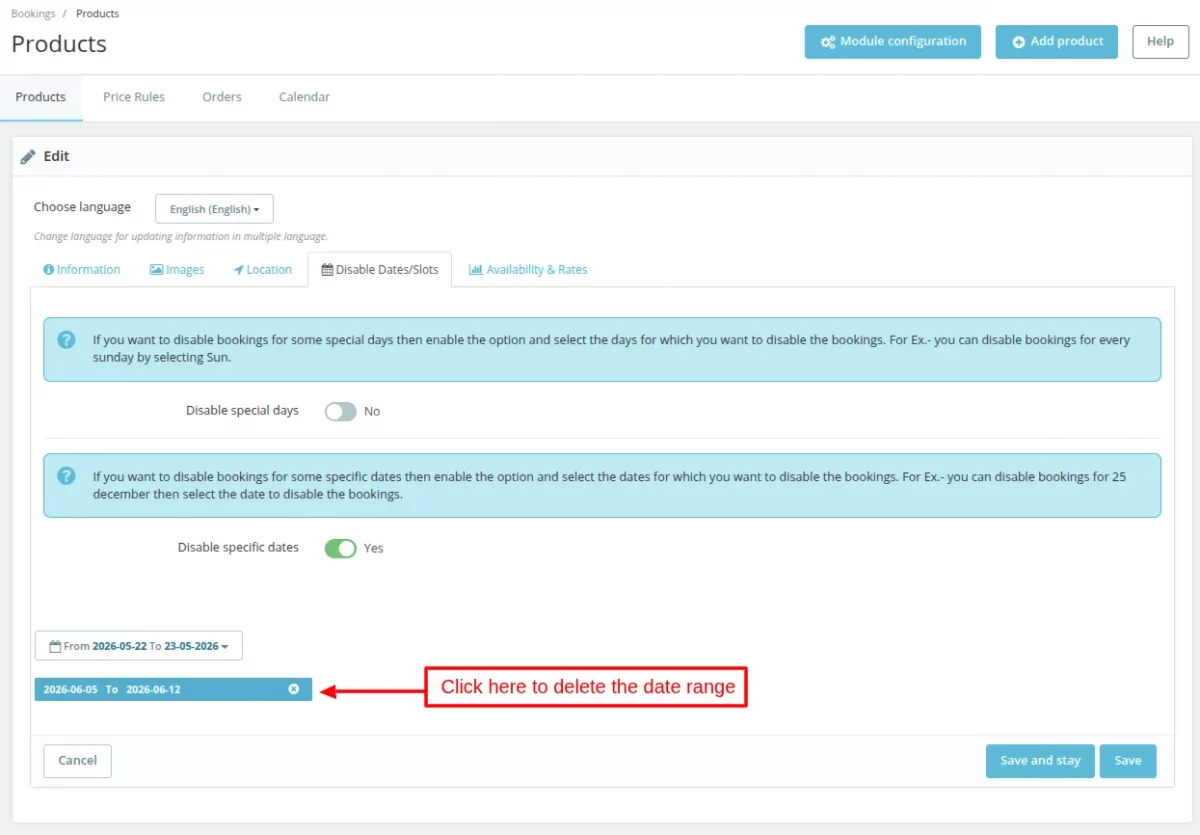Open Module configuration
Image resolution: width=1200 pixels, height=835 pixels.
click(893, 42)
